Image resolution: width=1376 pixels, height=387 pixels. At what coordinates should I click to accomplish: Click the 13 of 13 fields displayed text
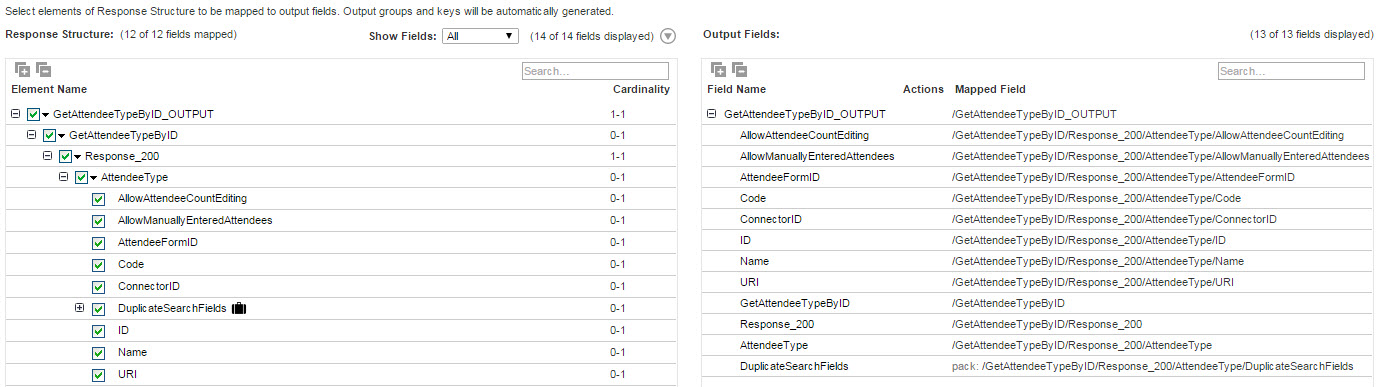click(1312, 34)
